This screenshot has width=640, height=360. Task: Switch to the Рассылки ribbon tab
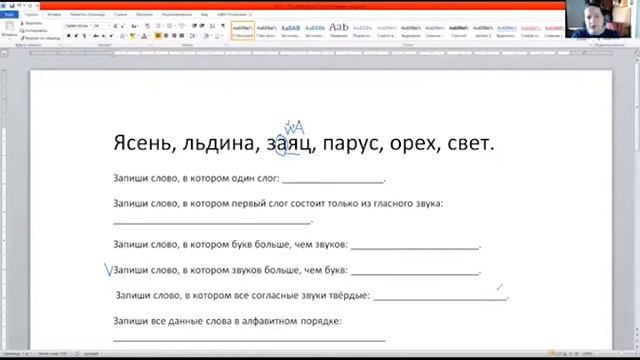click(144, 14)
